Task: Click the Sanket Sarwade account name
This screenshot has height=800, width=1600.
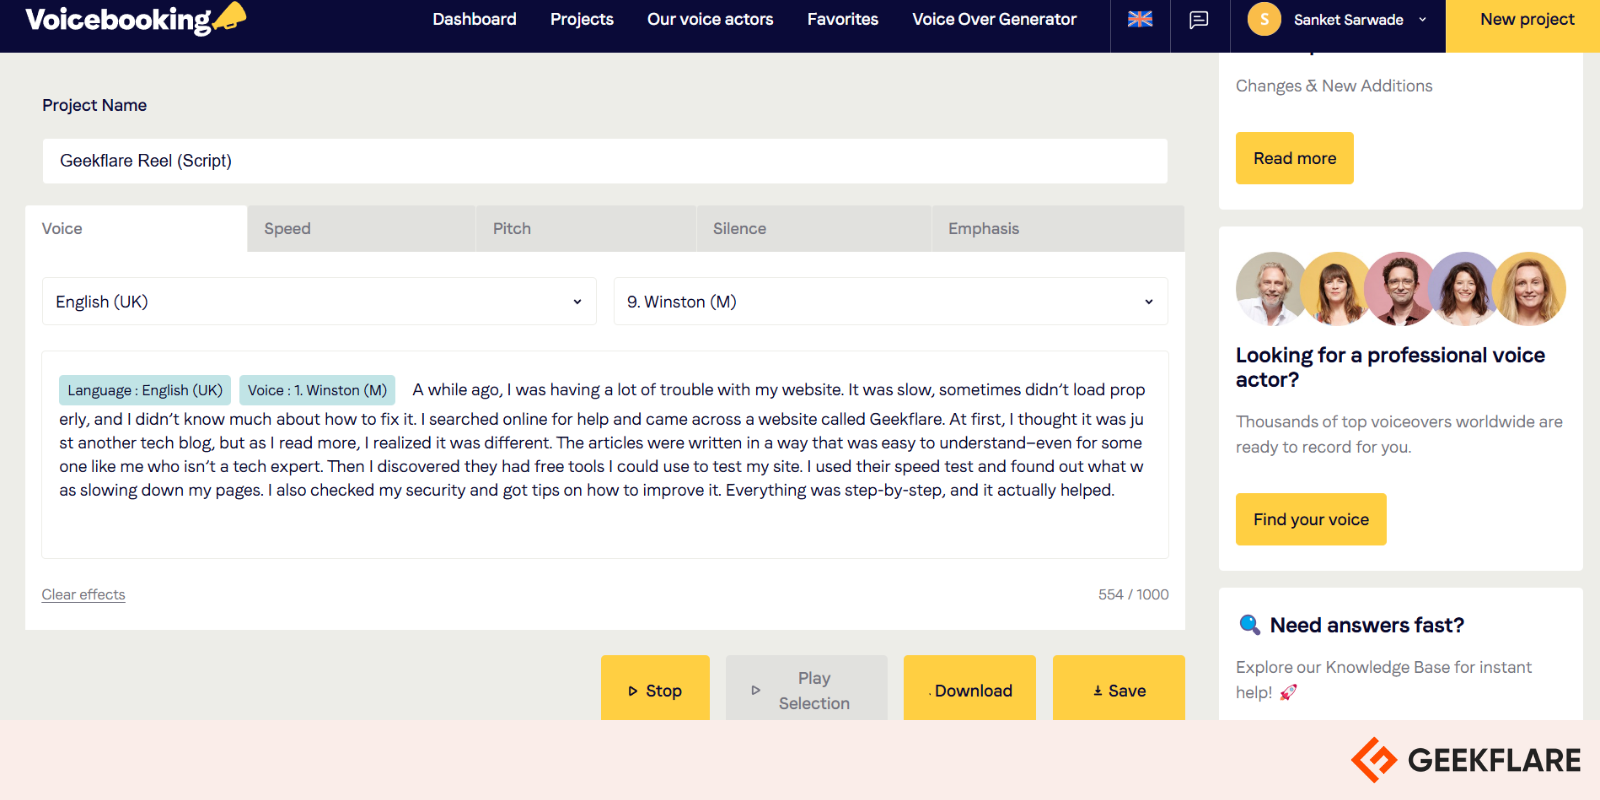Action: (x=1348, y=19)
